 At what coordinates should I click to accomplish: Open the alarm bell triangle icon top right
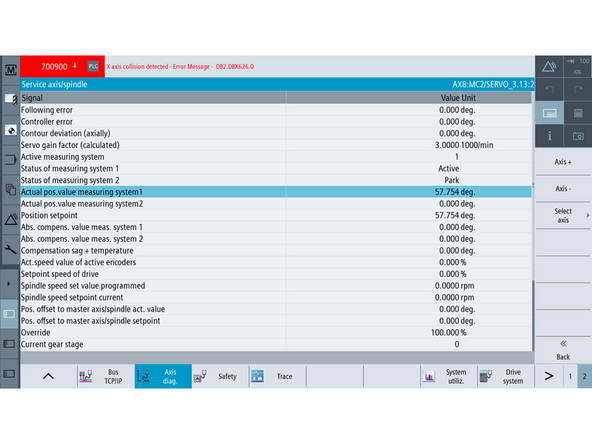click(549, 67)
